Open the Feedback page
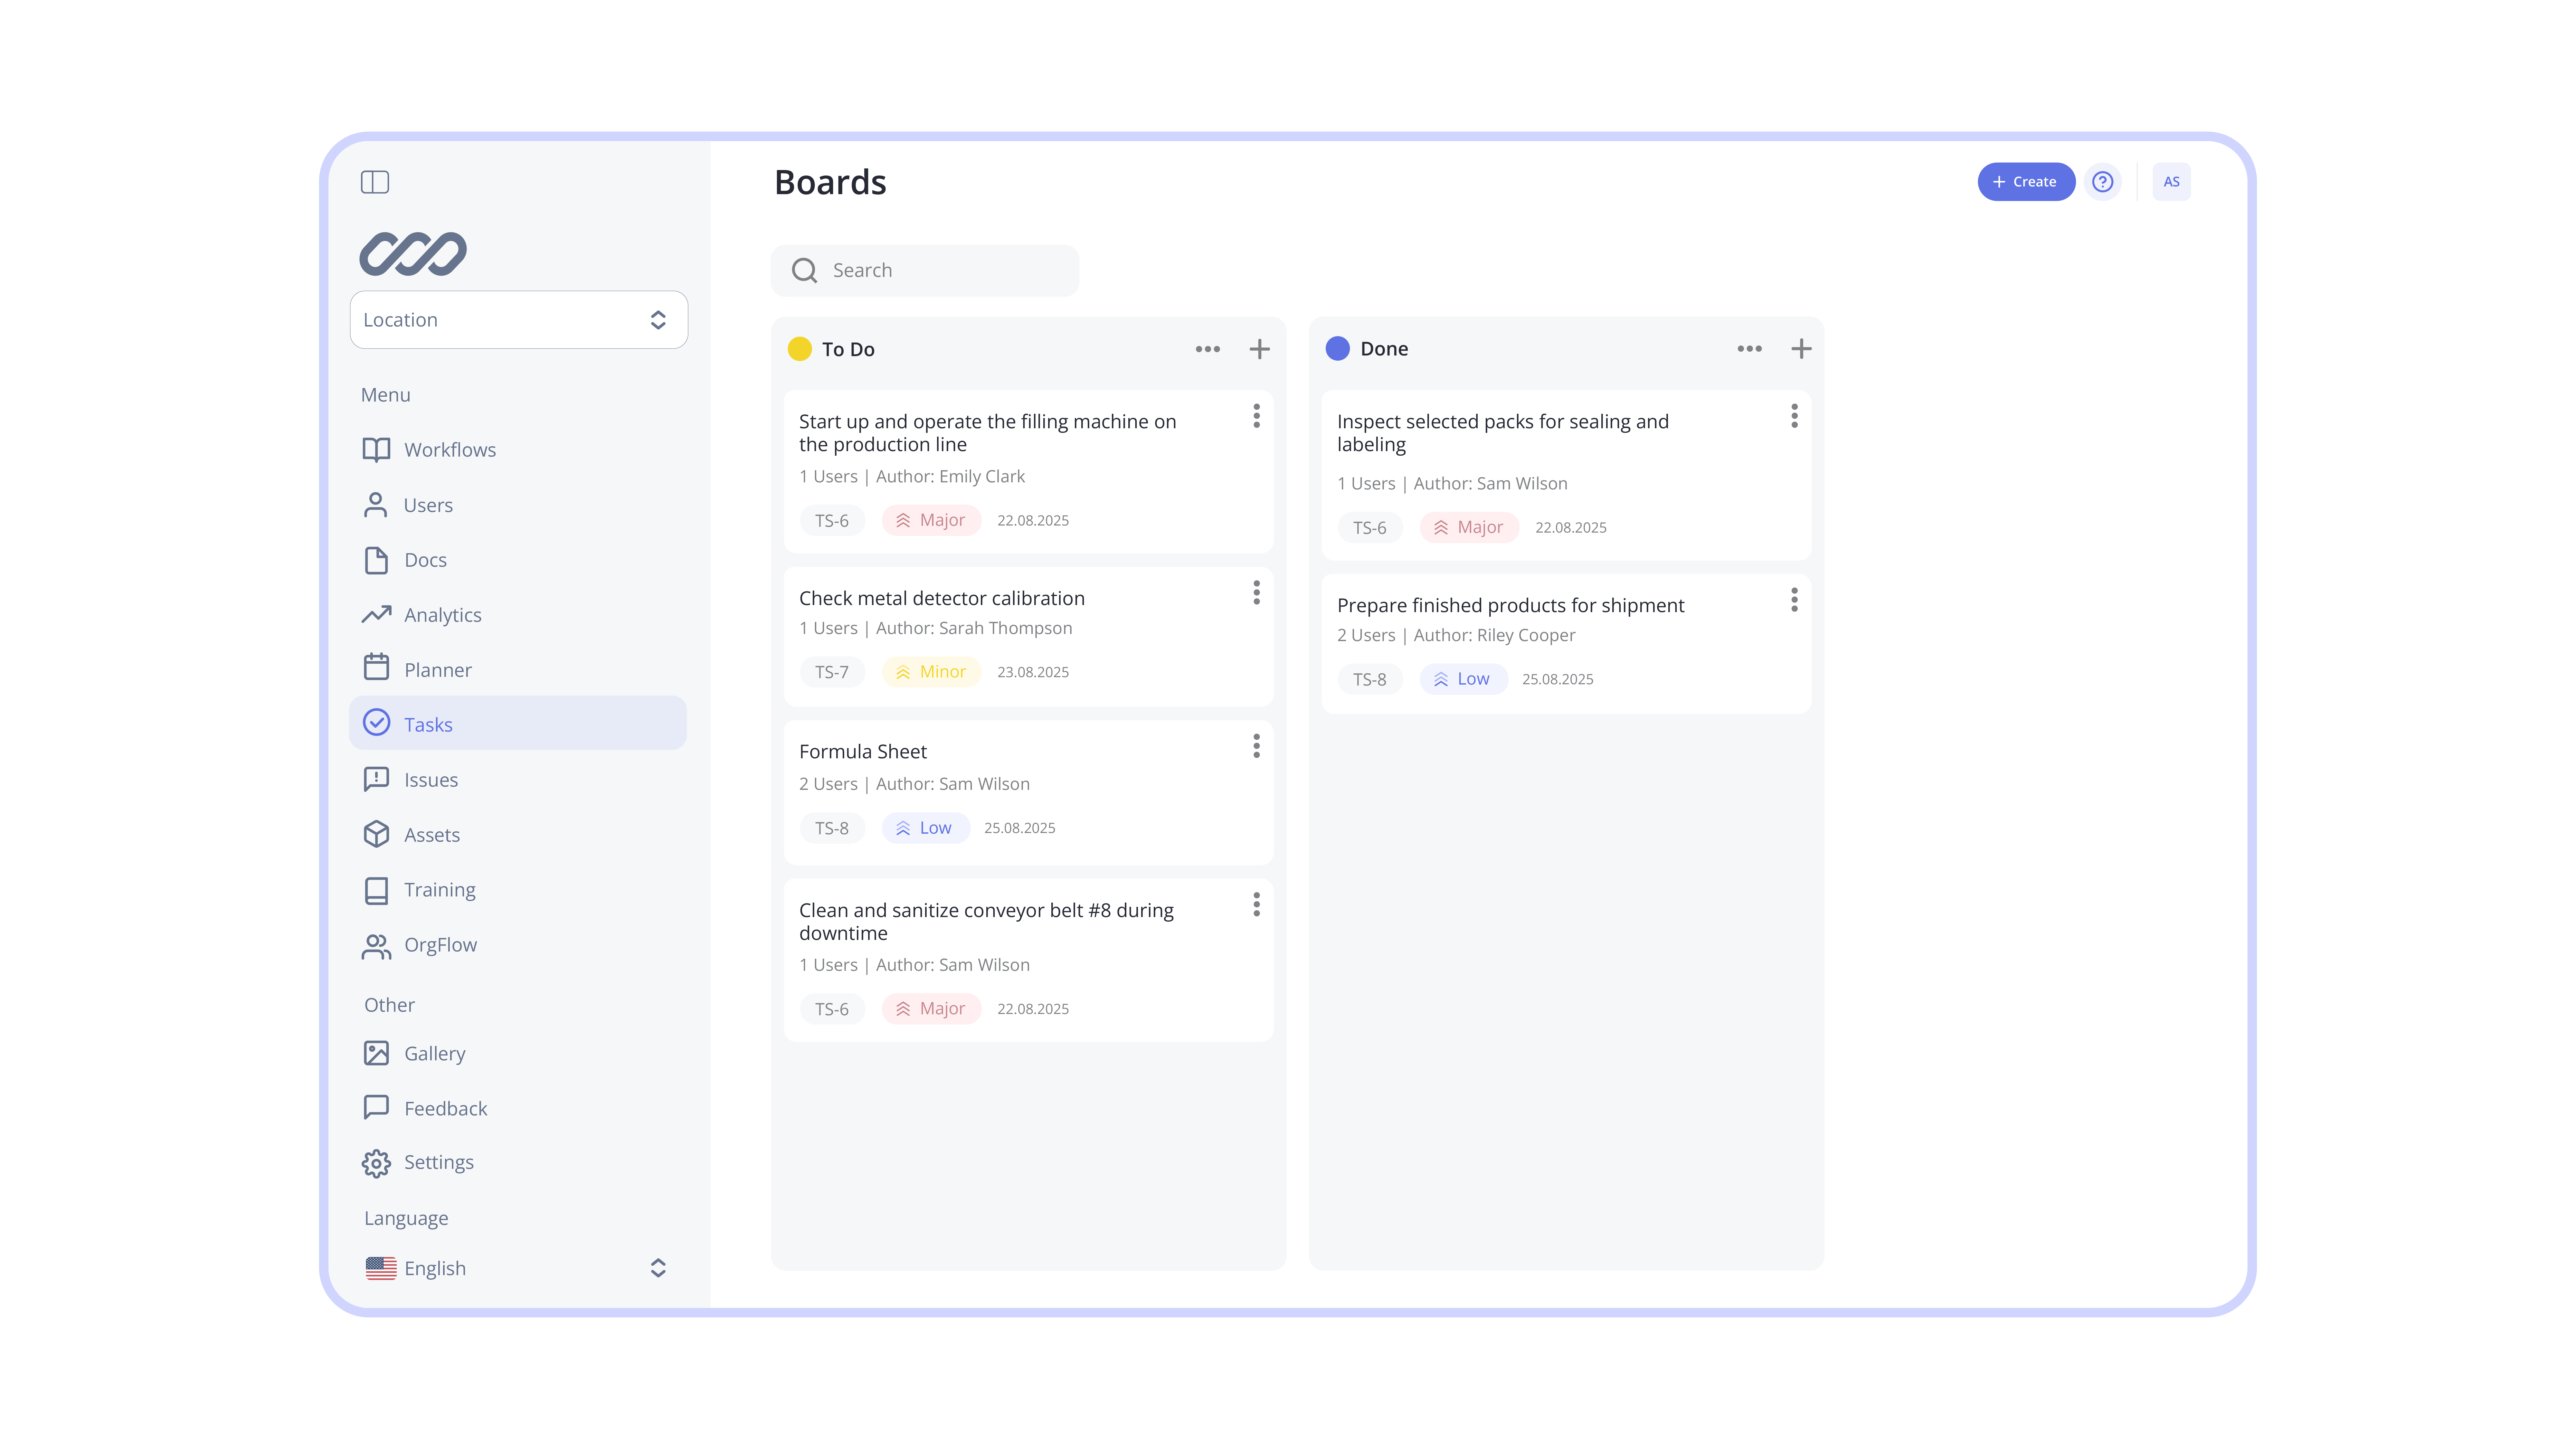The height and width of the screenshot is (1449, 2576). (x=518, y=1108)
